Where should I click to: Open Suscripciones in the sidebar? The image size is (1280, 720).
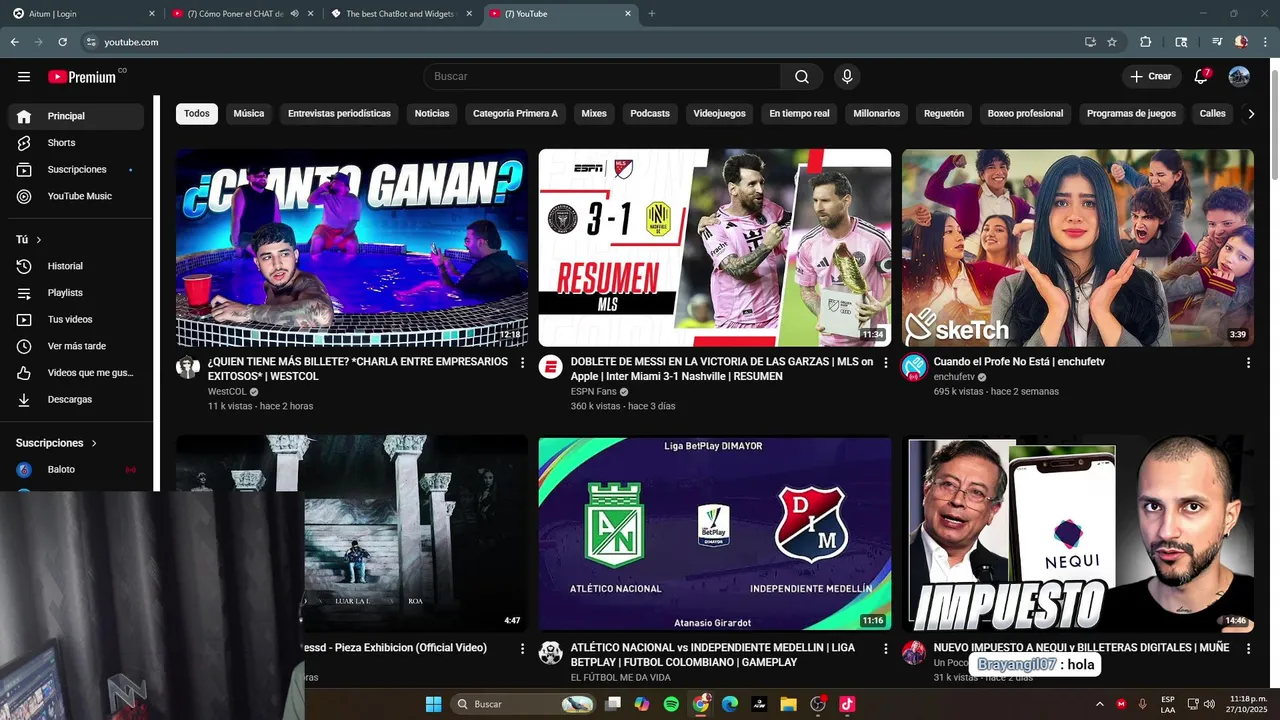click(x=76, y=170)
